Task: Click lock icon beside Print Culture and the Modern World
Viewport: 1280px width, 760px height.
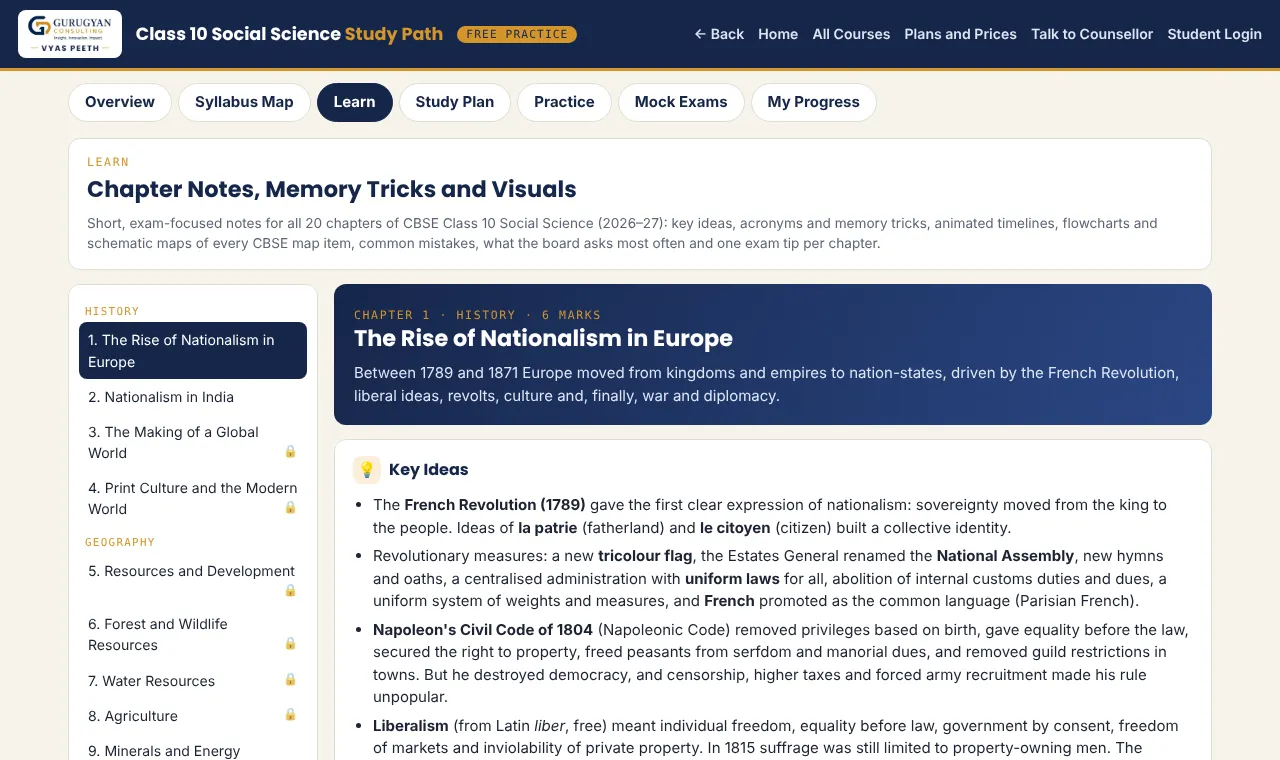Action: 290,507
